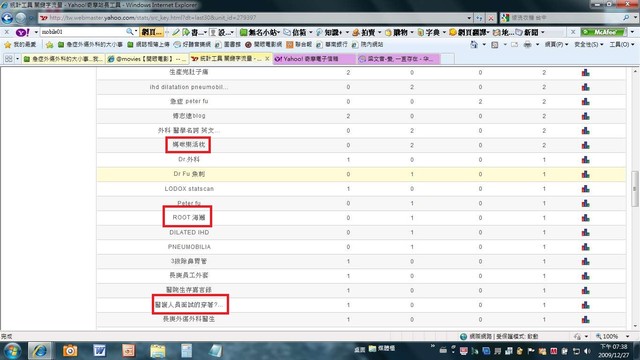The width and height of the screenshot is (640, 360).
Task: Click the Yahoo toolbar search magnifier icon
Action: click(130, 32)
